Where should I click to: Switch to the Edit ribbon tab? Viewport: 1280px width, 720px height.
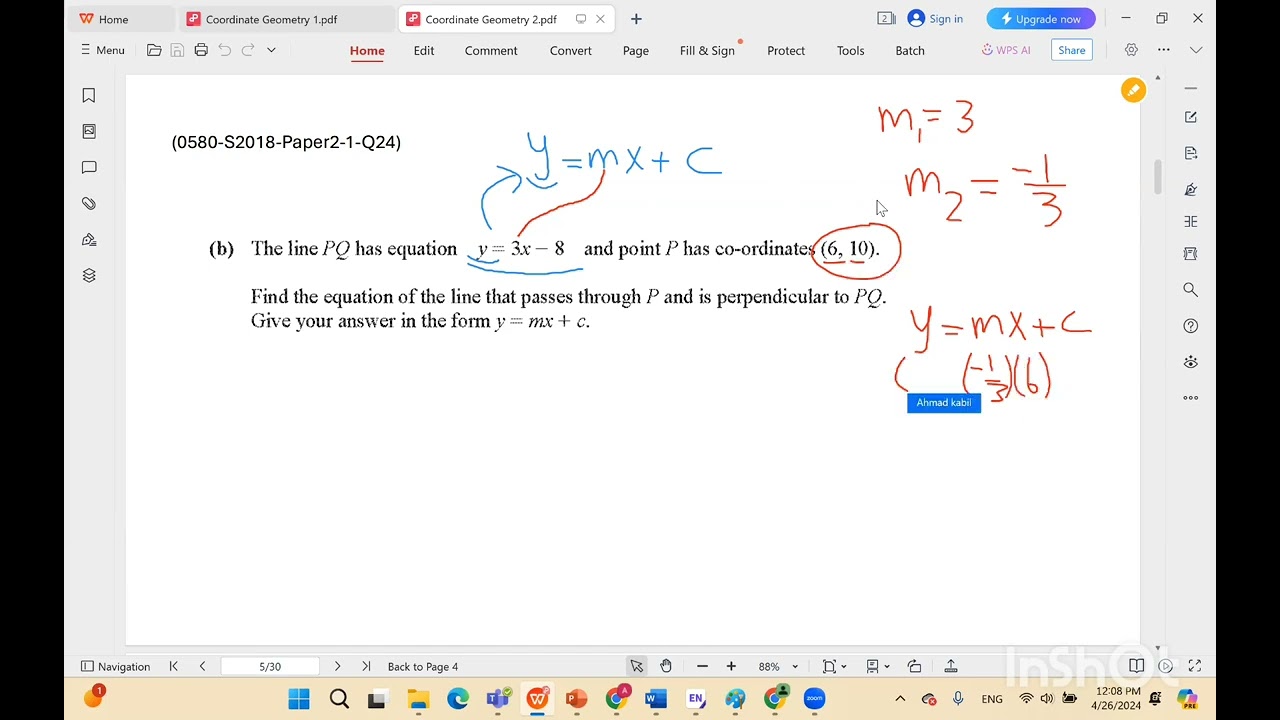point(424,50)
